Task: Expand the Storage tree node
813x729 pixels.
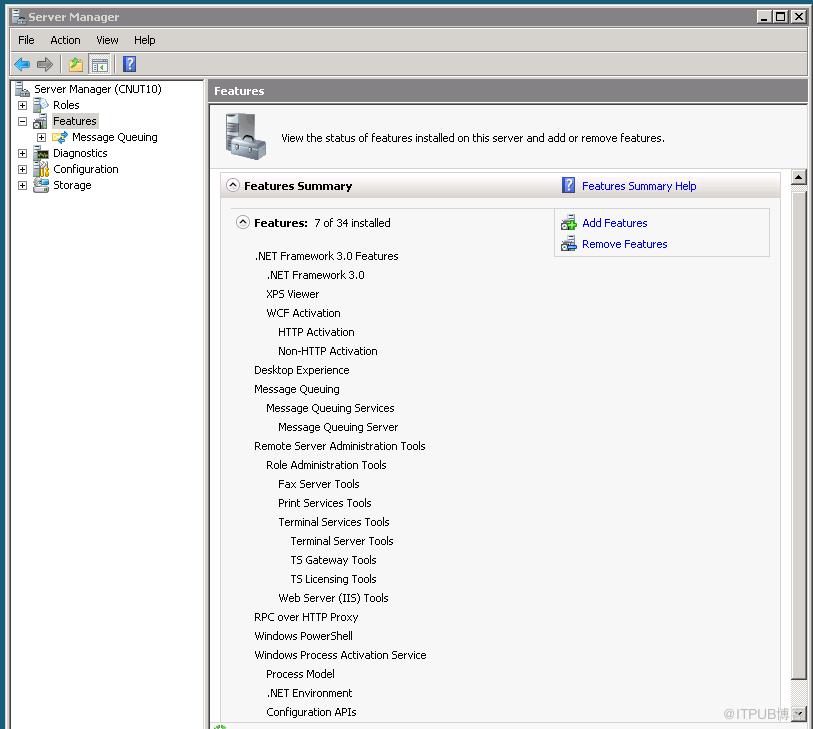Action: 22,185
